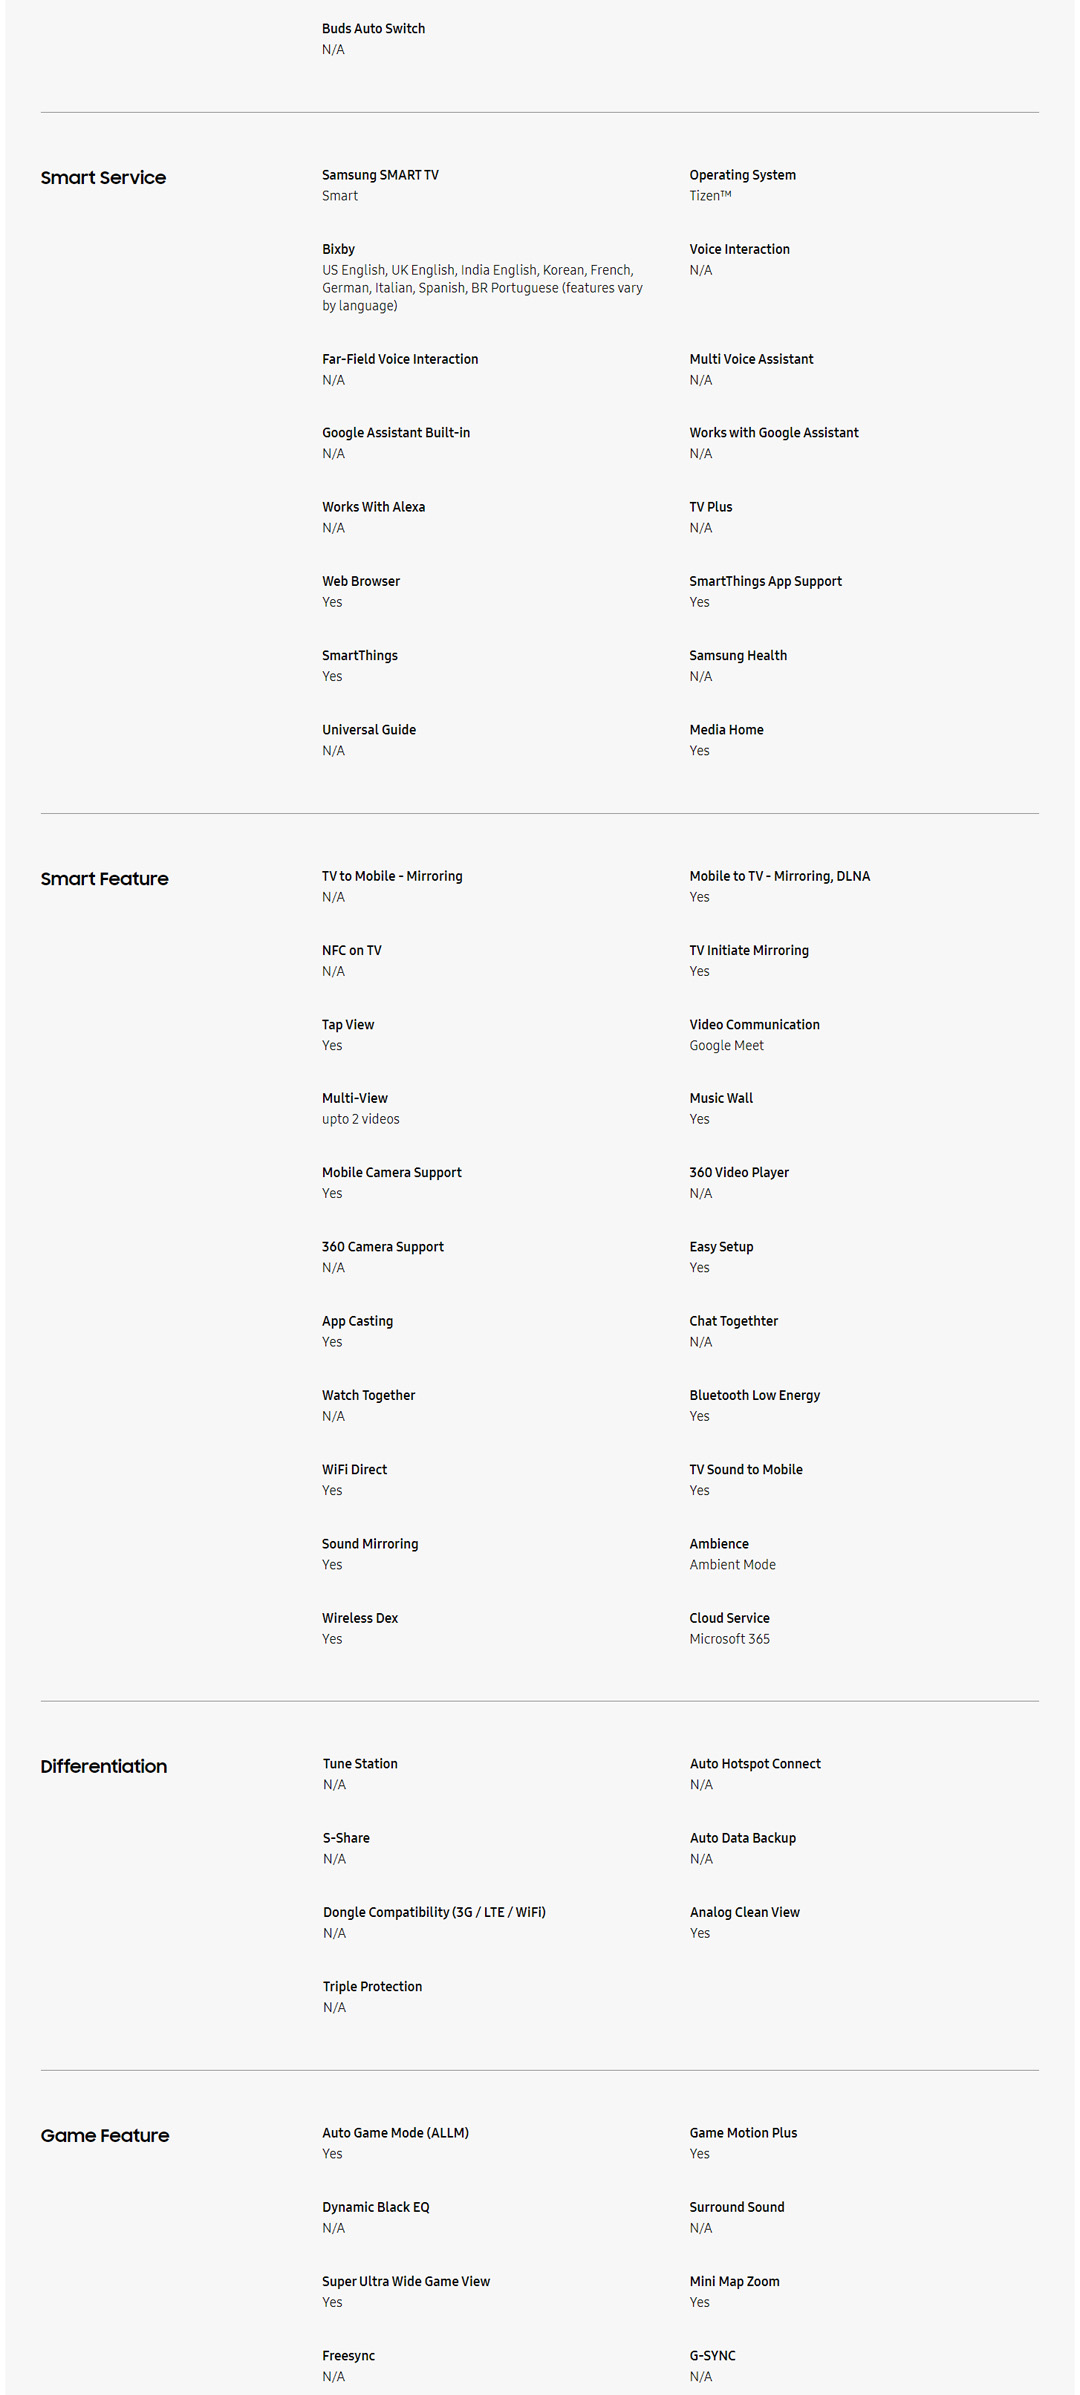Click the Google Meet video communication value
The image size is (1080, 2395).
click(x=726, y=1046)
